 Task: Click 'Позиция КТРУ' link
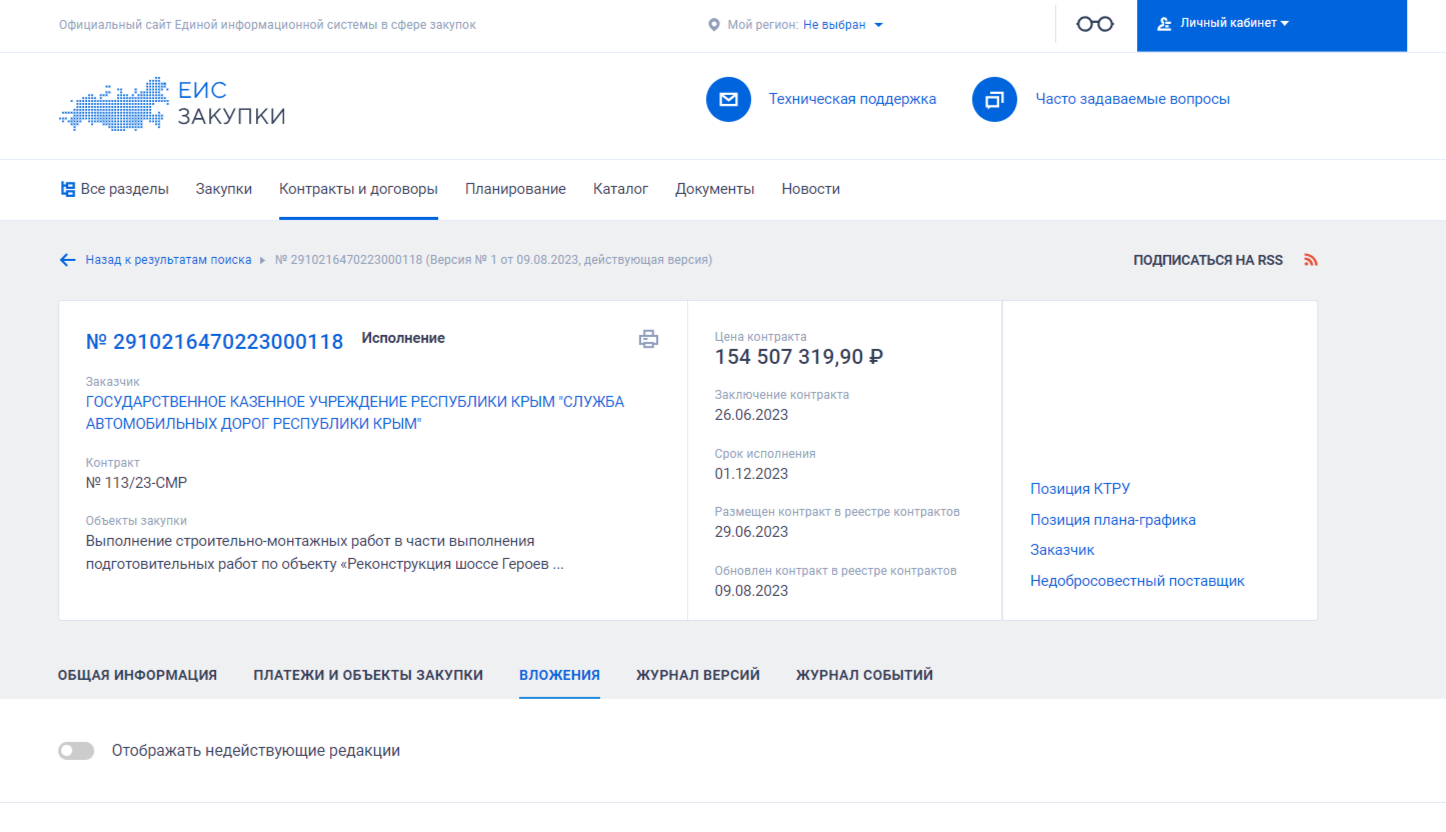(1080, 489)
